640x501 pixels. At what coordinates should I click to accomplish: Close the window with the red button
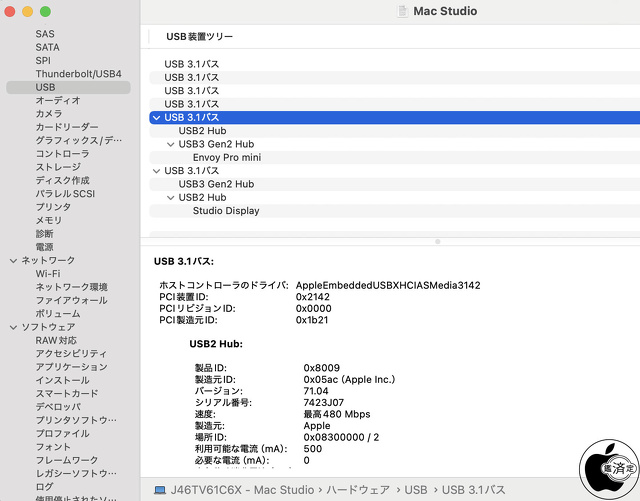coord(12,11)
